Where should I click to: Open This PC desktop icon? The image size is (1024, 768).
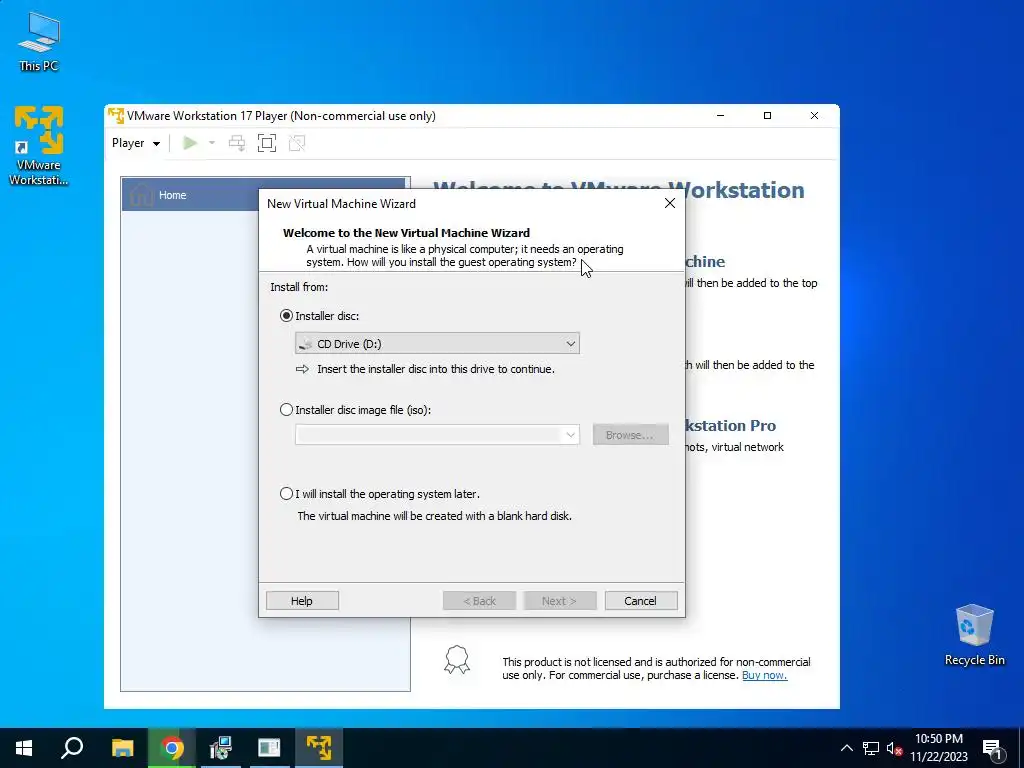(x=39, y=41)
